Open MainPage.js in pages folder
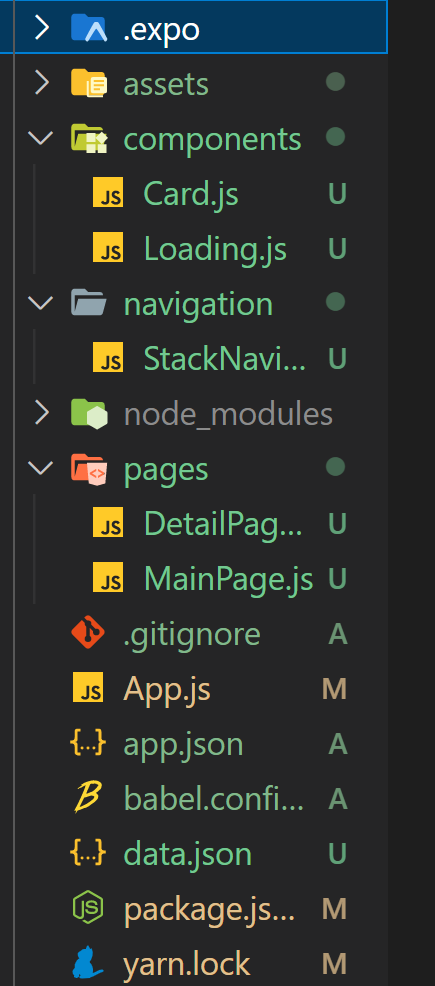 228,579
